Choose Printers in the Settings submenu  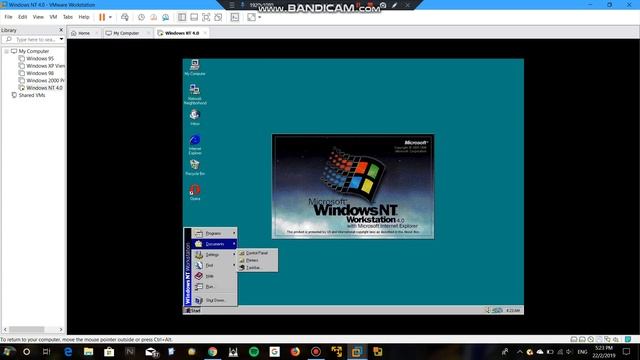pos(258,260)
